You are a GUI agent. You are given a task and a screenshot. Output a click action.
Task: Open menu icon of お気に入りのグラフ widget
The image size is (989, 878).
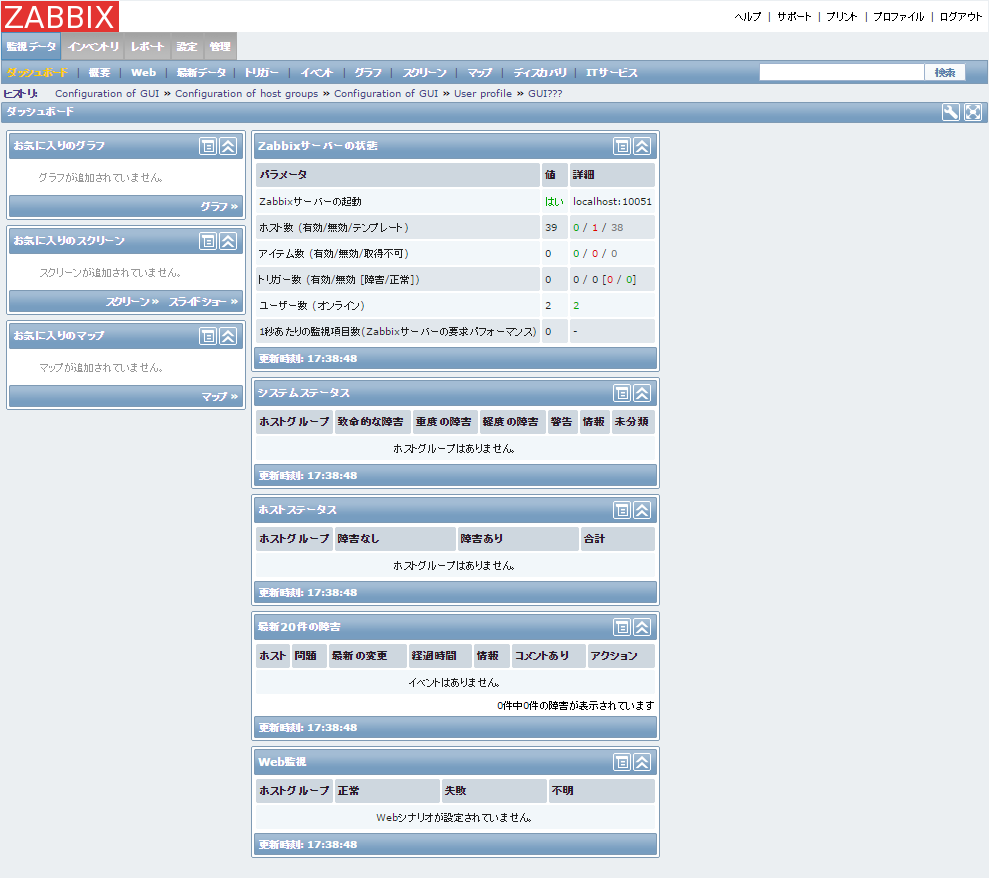pos(207,146)
